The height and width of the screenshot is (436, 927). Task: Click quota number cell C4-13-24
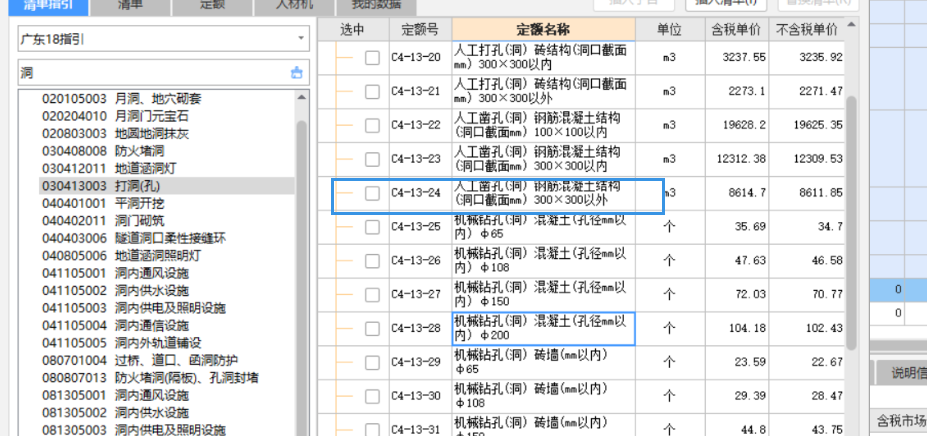pyautogui.click(x=420, y=193)
